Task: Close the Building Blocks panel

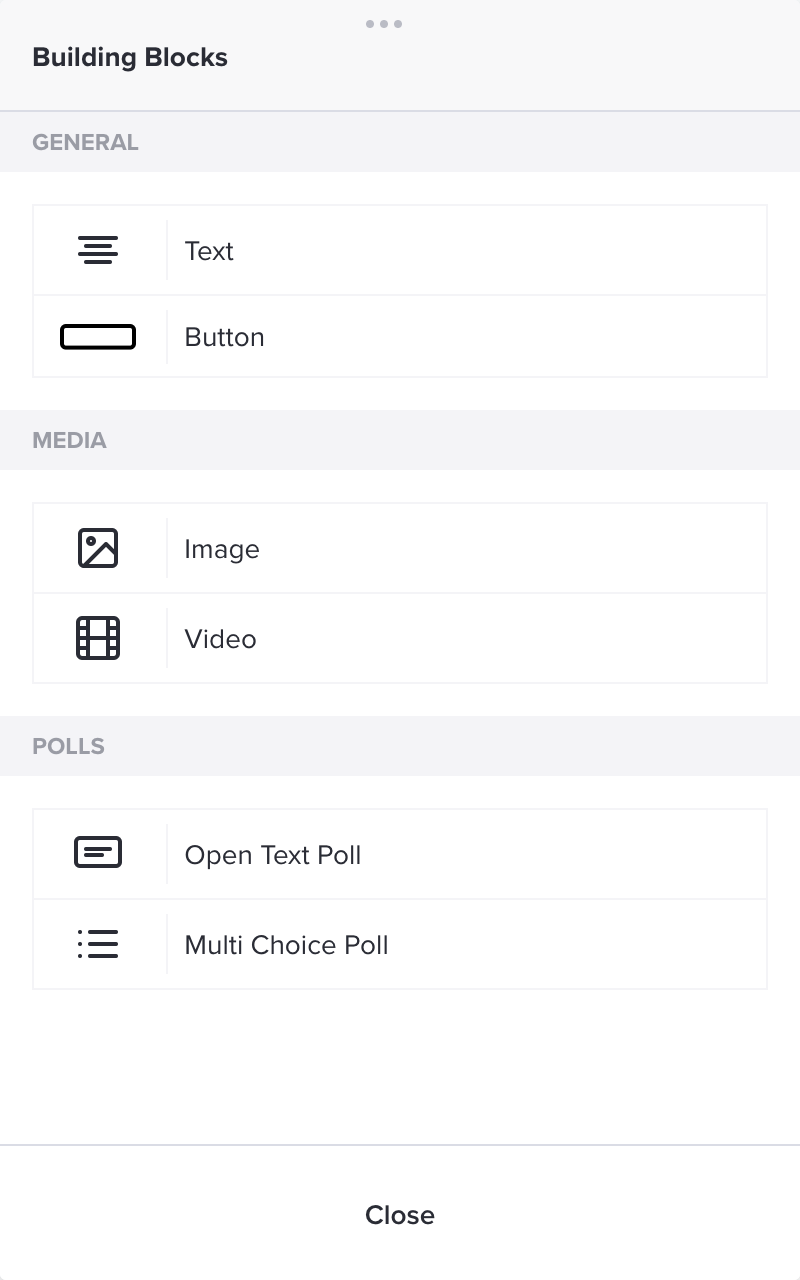Action: (x=400, y=1215)
